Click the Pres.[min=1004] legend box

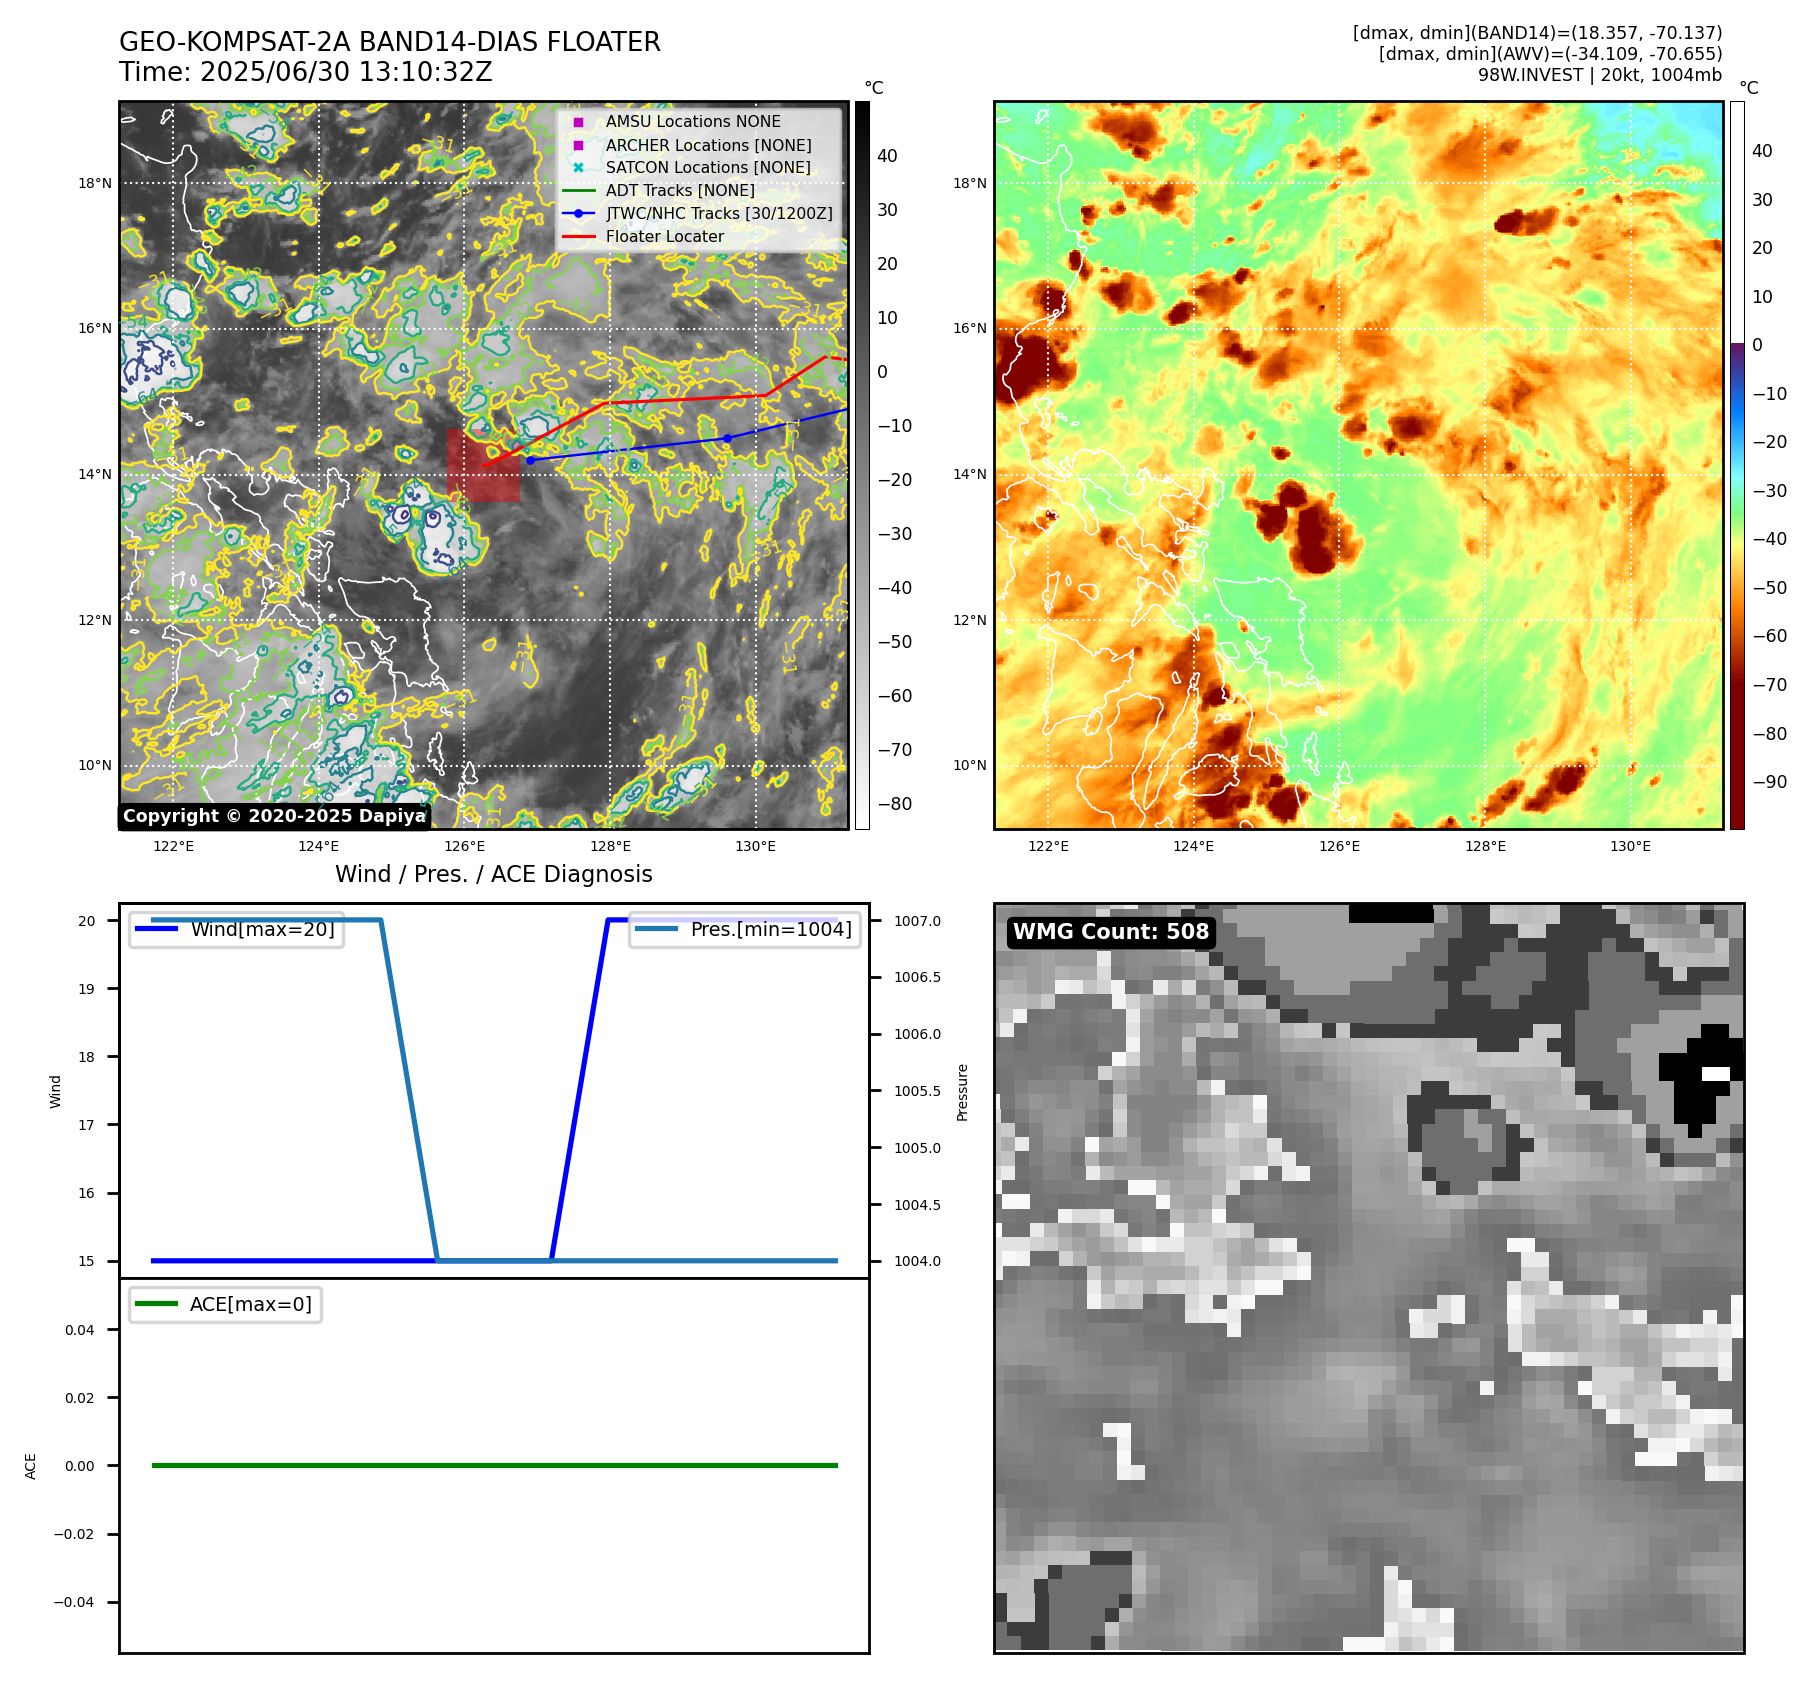pyautogui.click(x=745, y=929)
